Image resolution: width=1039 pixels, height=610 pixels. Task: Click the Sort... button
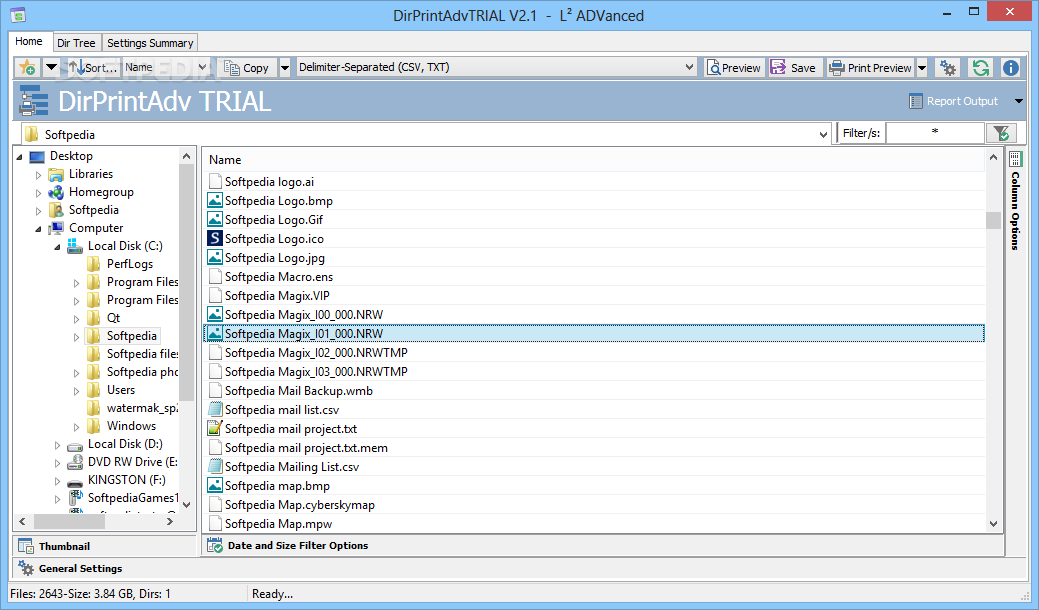tap(93, 68)
